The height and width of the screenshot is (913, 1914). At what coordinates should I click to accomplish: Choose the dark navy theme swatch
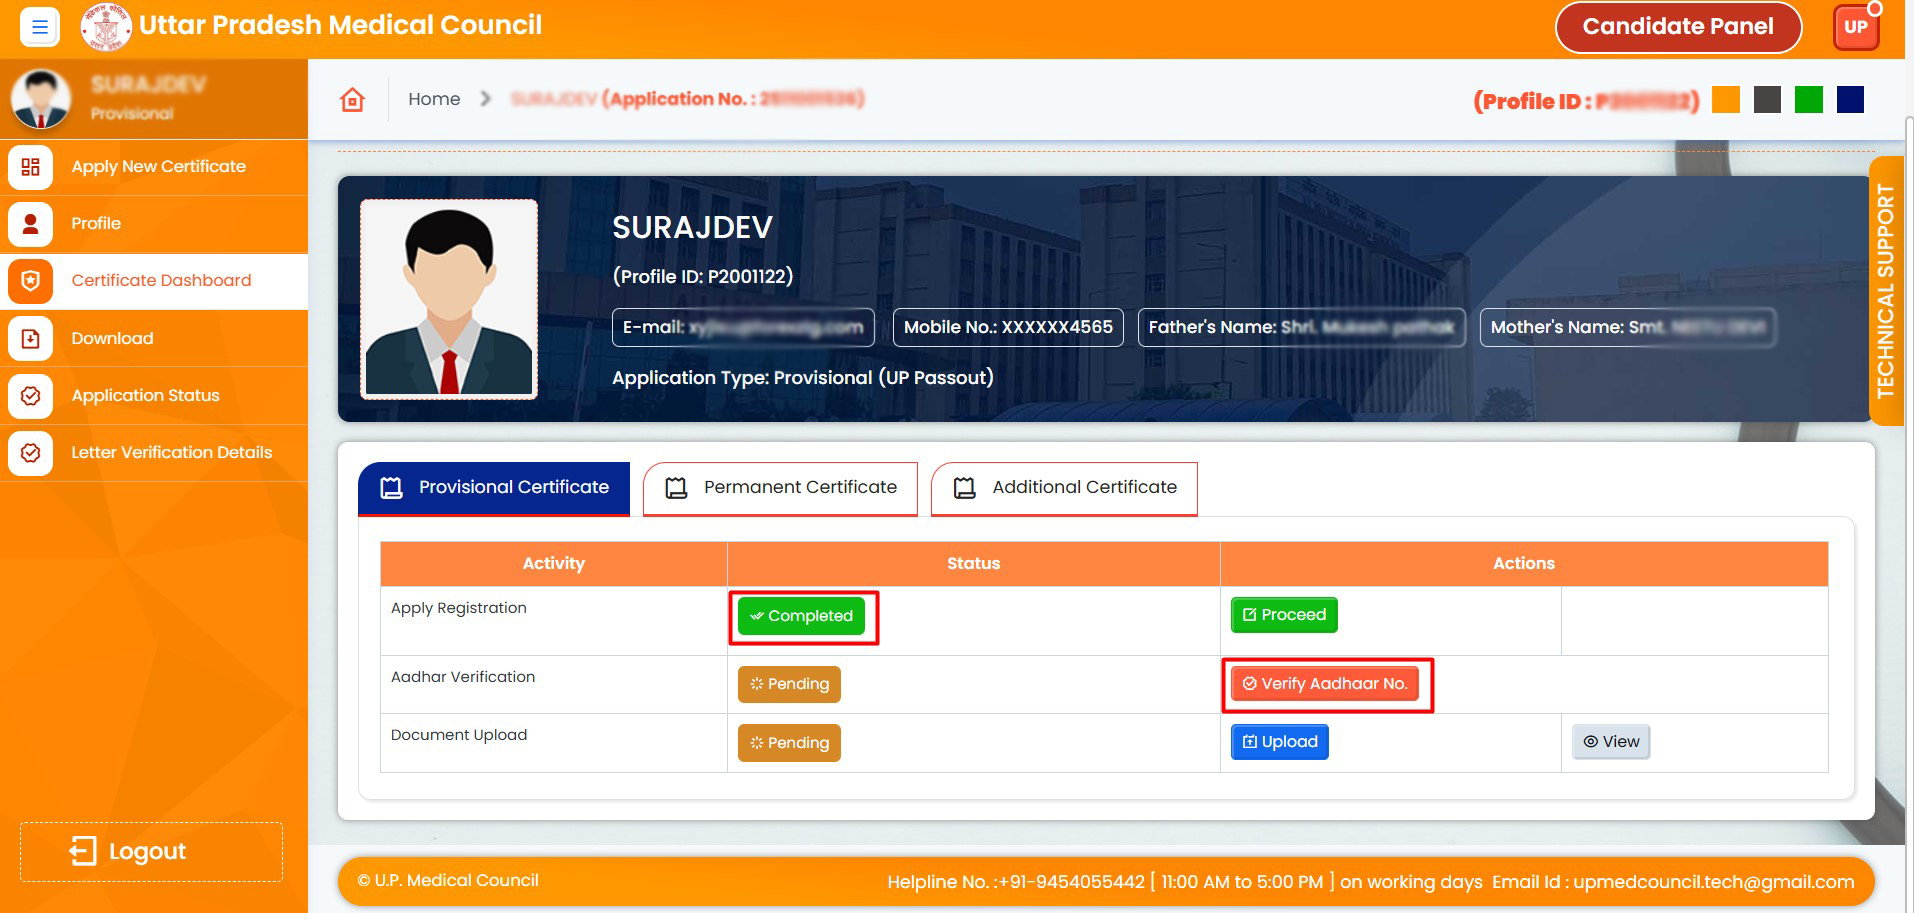tap(1850, 100)
